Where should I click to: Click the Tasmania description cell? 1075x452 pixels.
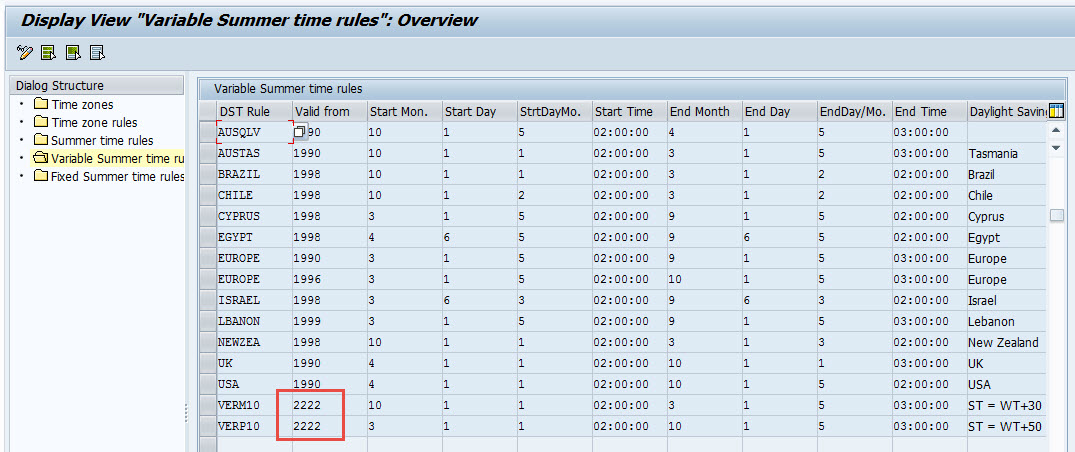[1006, 154]
